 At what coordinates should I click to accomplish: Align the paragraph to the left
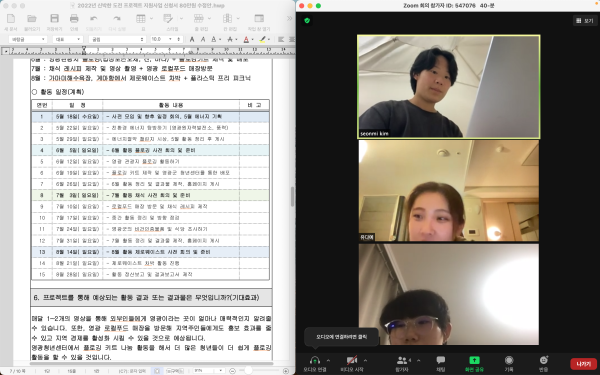[x=281, y=39]
